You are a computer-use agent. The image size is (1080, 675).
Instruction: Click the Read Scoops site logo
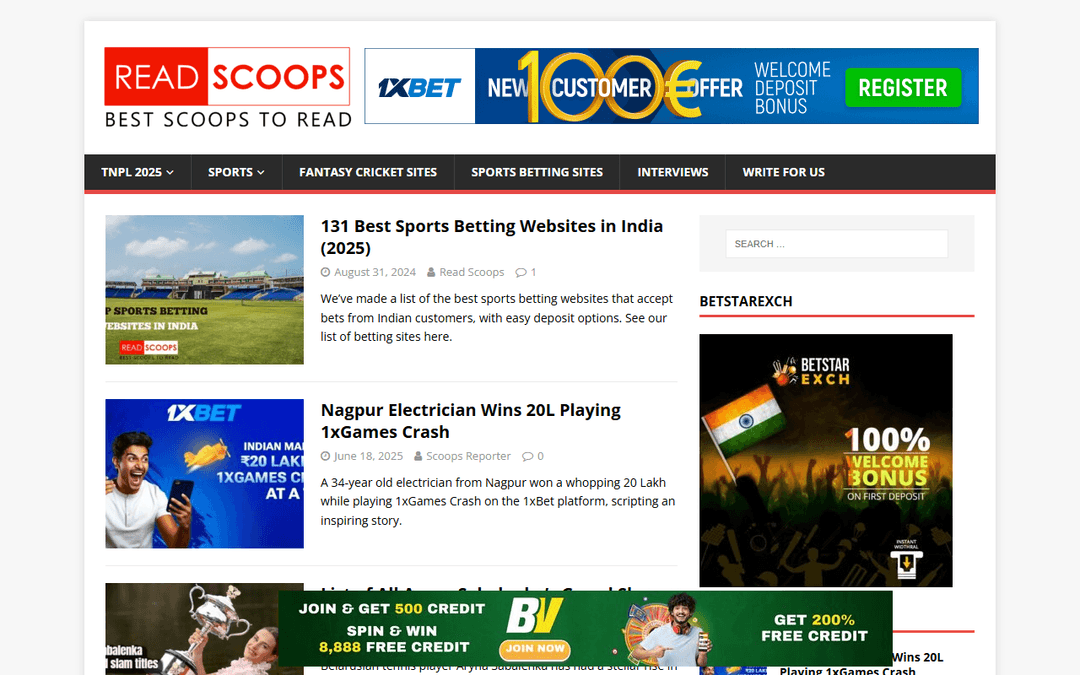pyautogui.click(x=227, y=87)
